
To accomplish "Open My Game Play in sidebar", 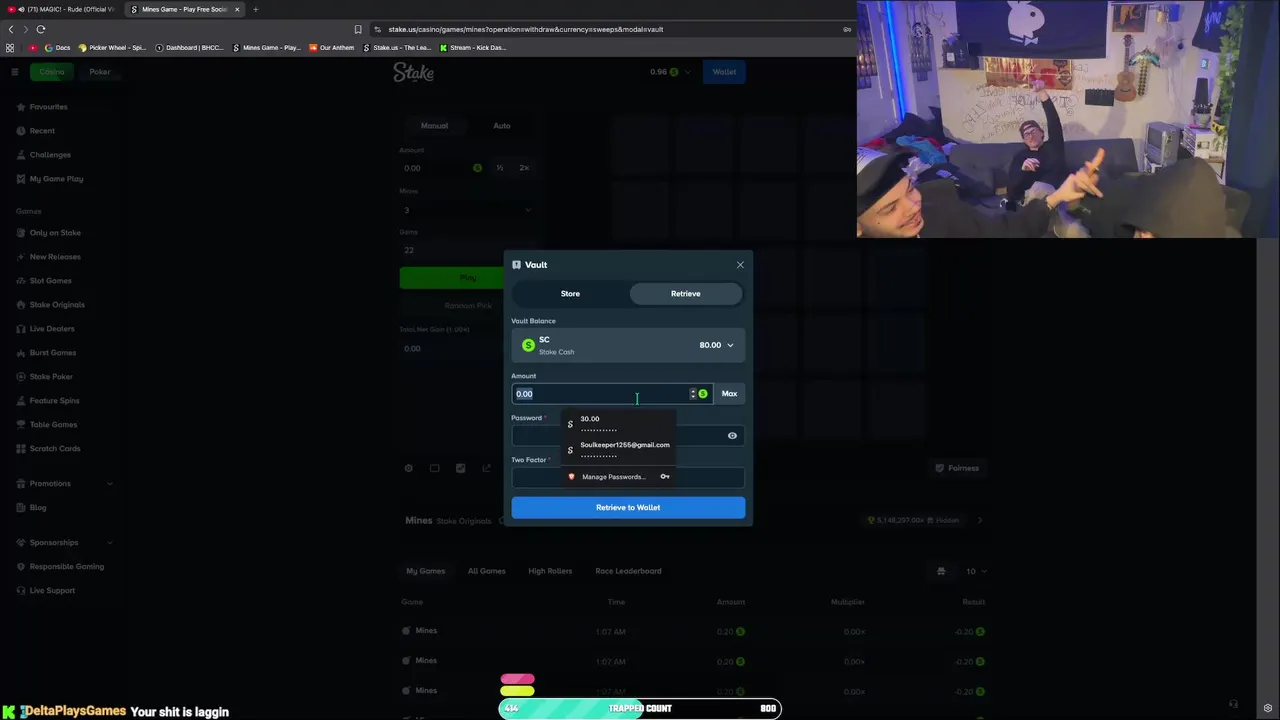I will tap(56, 179).
